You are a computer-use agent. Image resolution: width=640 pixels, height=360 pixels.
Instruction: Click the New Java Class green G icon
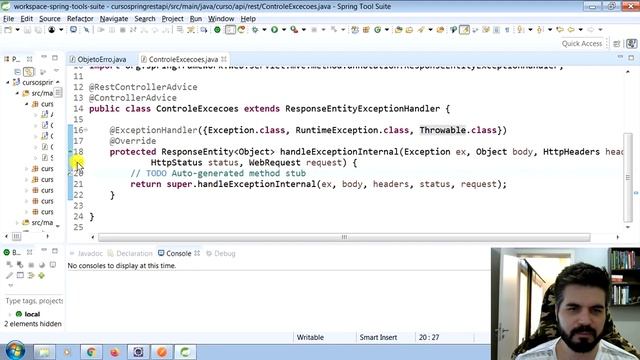coord(378,30)
